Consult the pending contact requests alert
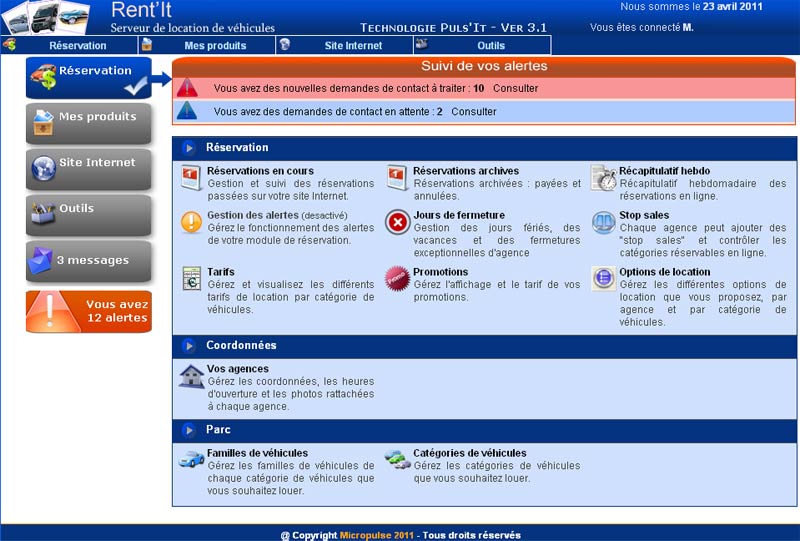 point(473,112)
